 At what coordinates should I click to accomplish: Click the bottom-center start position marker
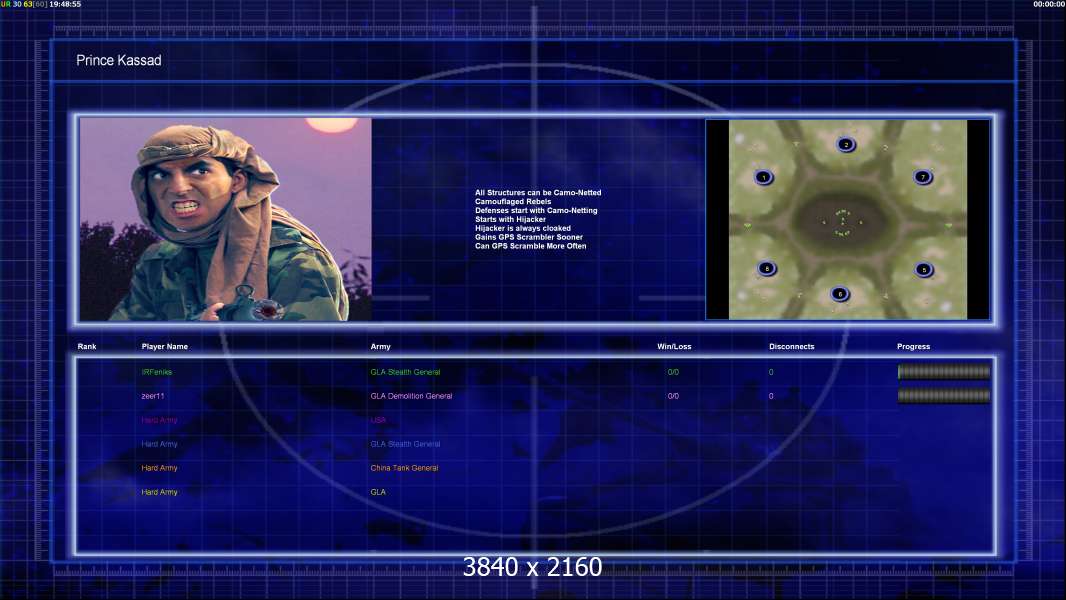pyautogui.click(x=840, y=294)
